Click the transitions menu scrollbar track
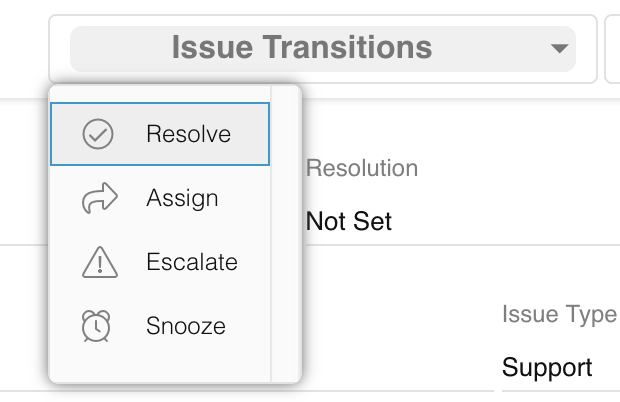 click(286, 234)
